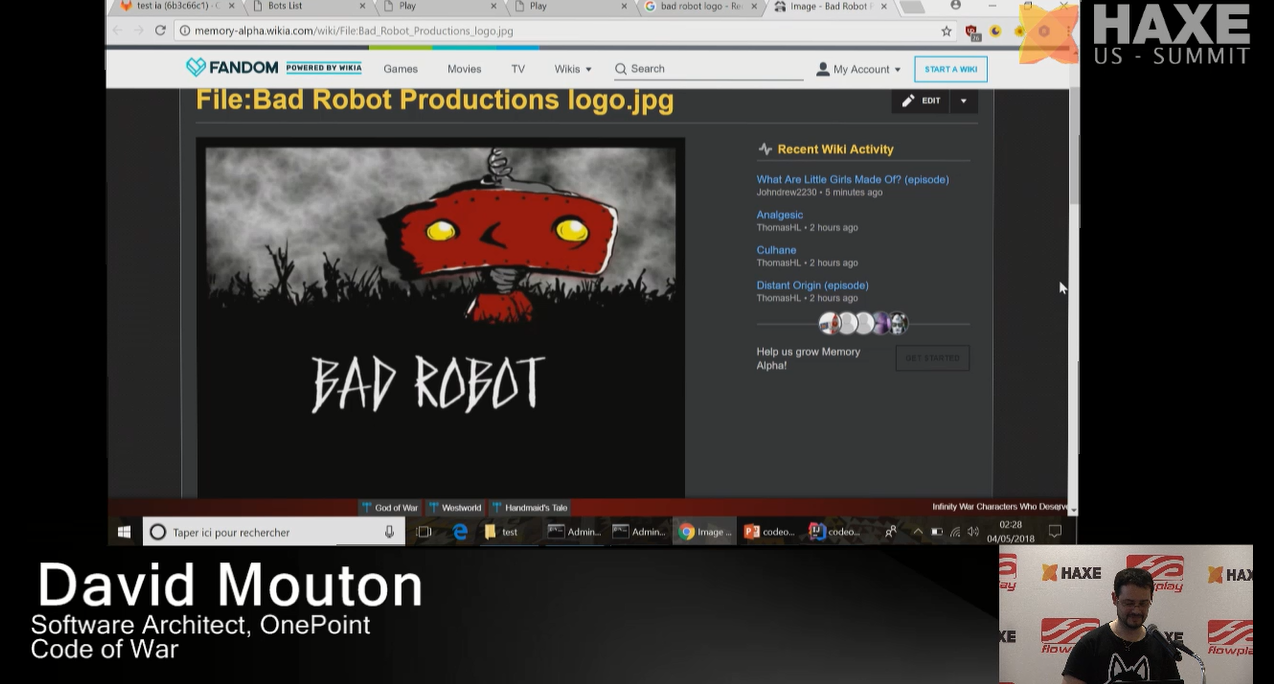Expand the Wikis dropdown menu
The width and height of the screenshot is (1274, 684).
point(573,69)
